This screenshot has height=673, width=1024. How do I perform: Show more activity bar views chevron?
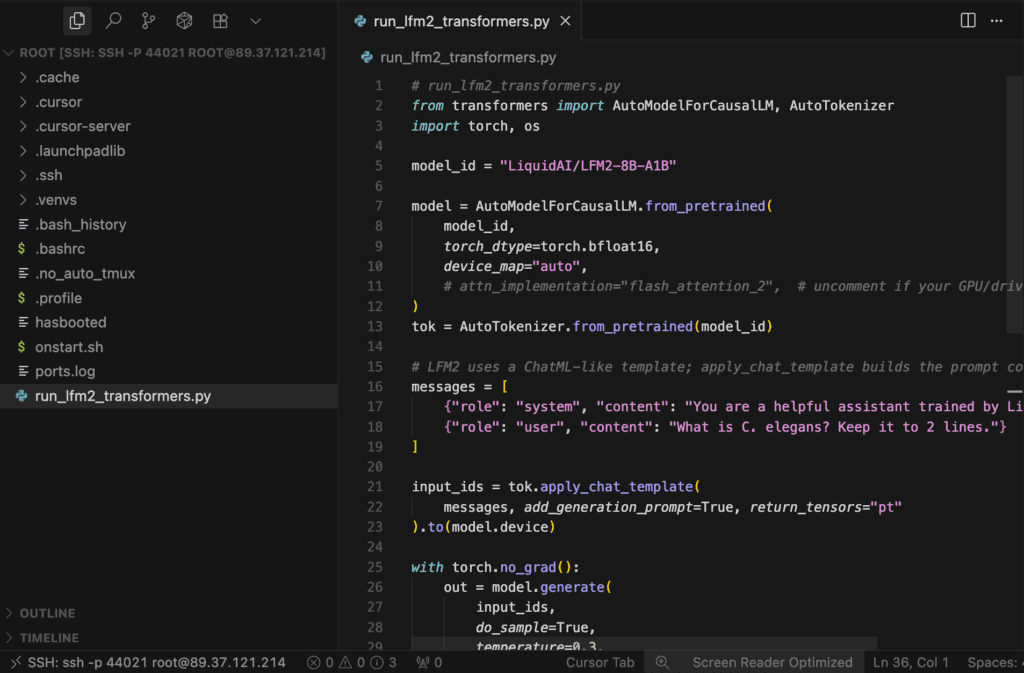point(256,20)
